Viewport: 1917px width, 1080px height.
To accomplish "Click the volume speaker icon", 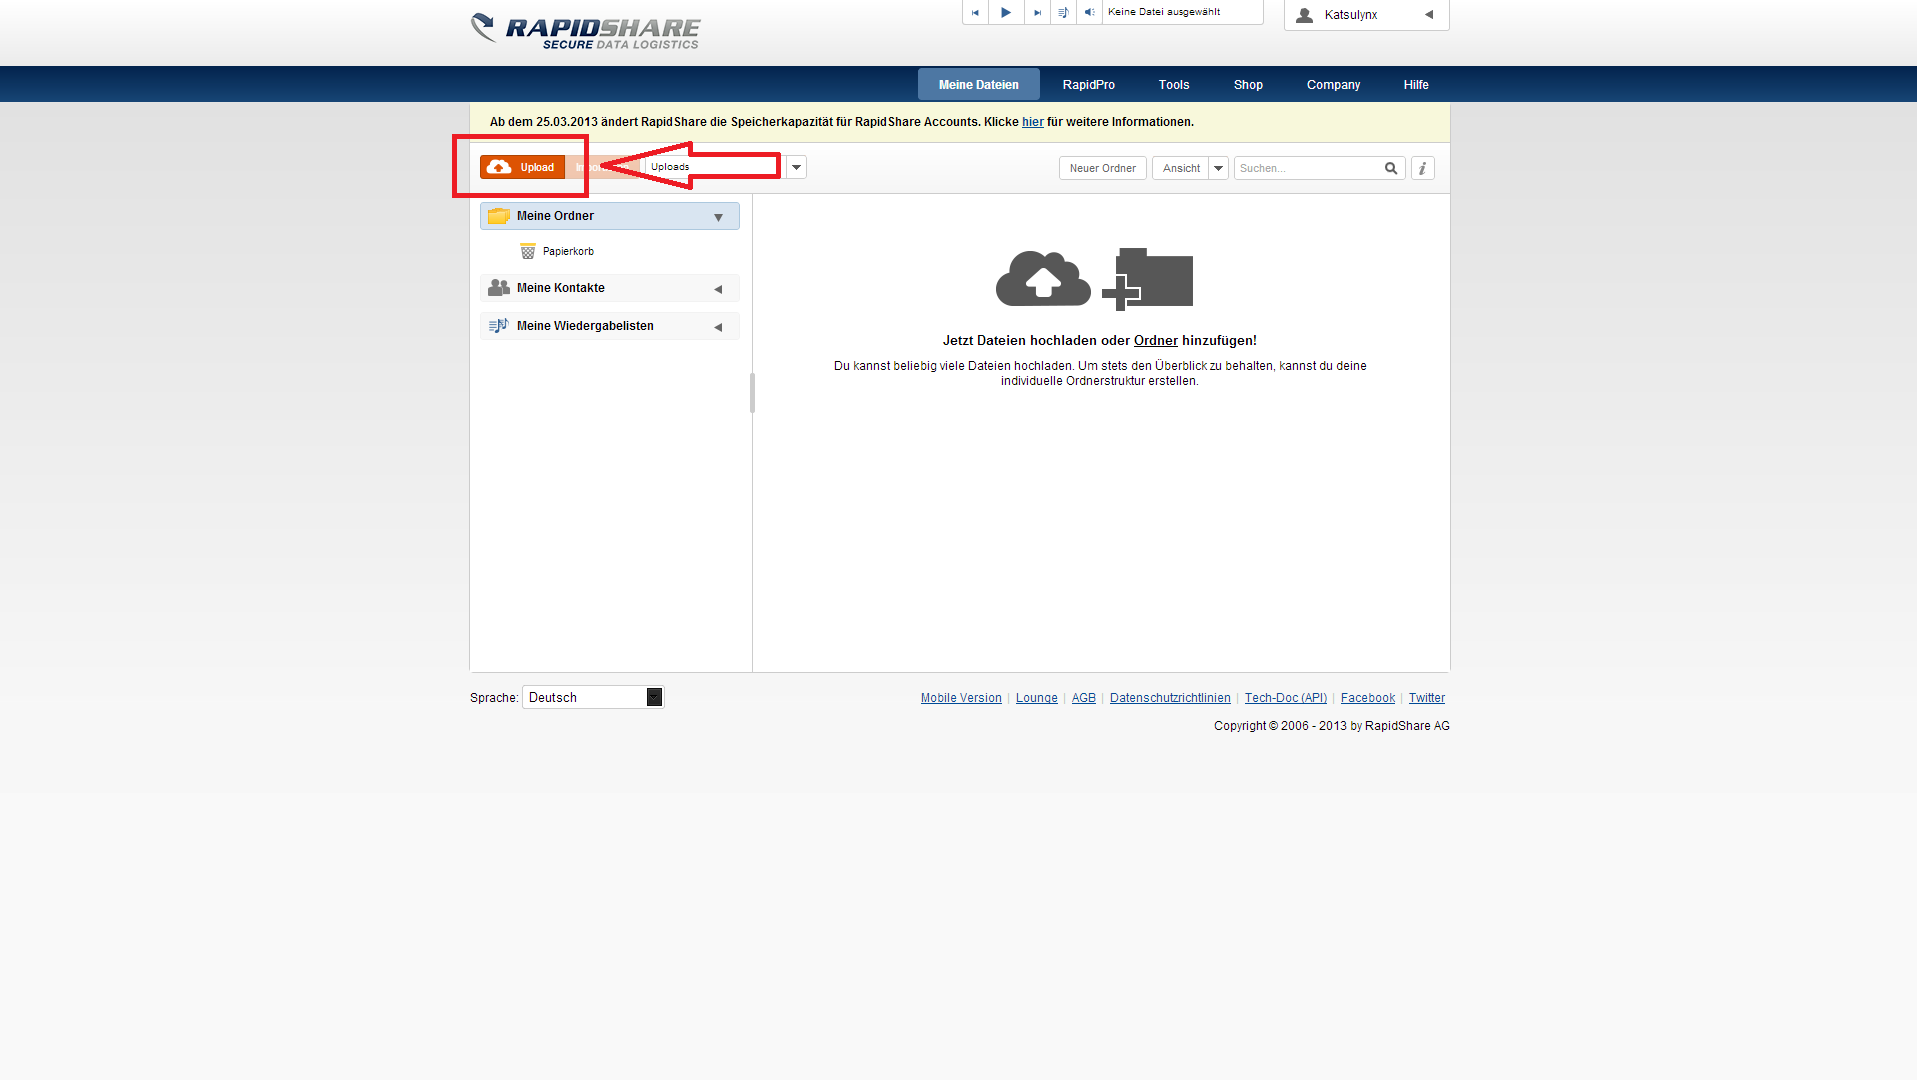I will point(1089,13).
